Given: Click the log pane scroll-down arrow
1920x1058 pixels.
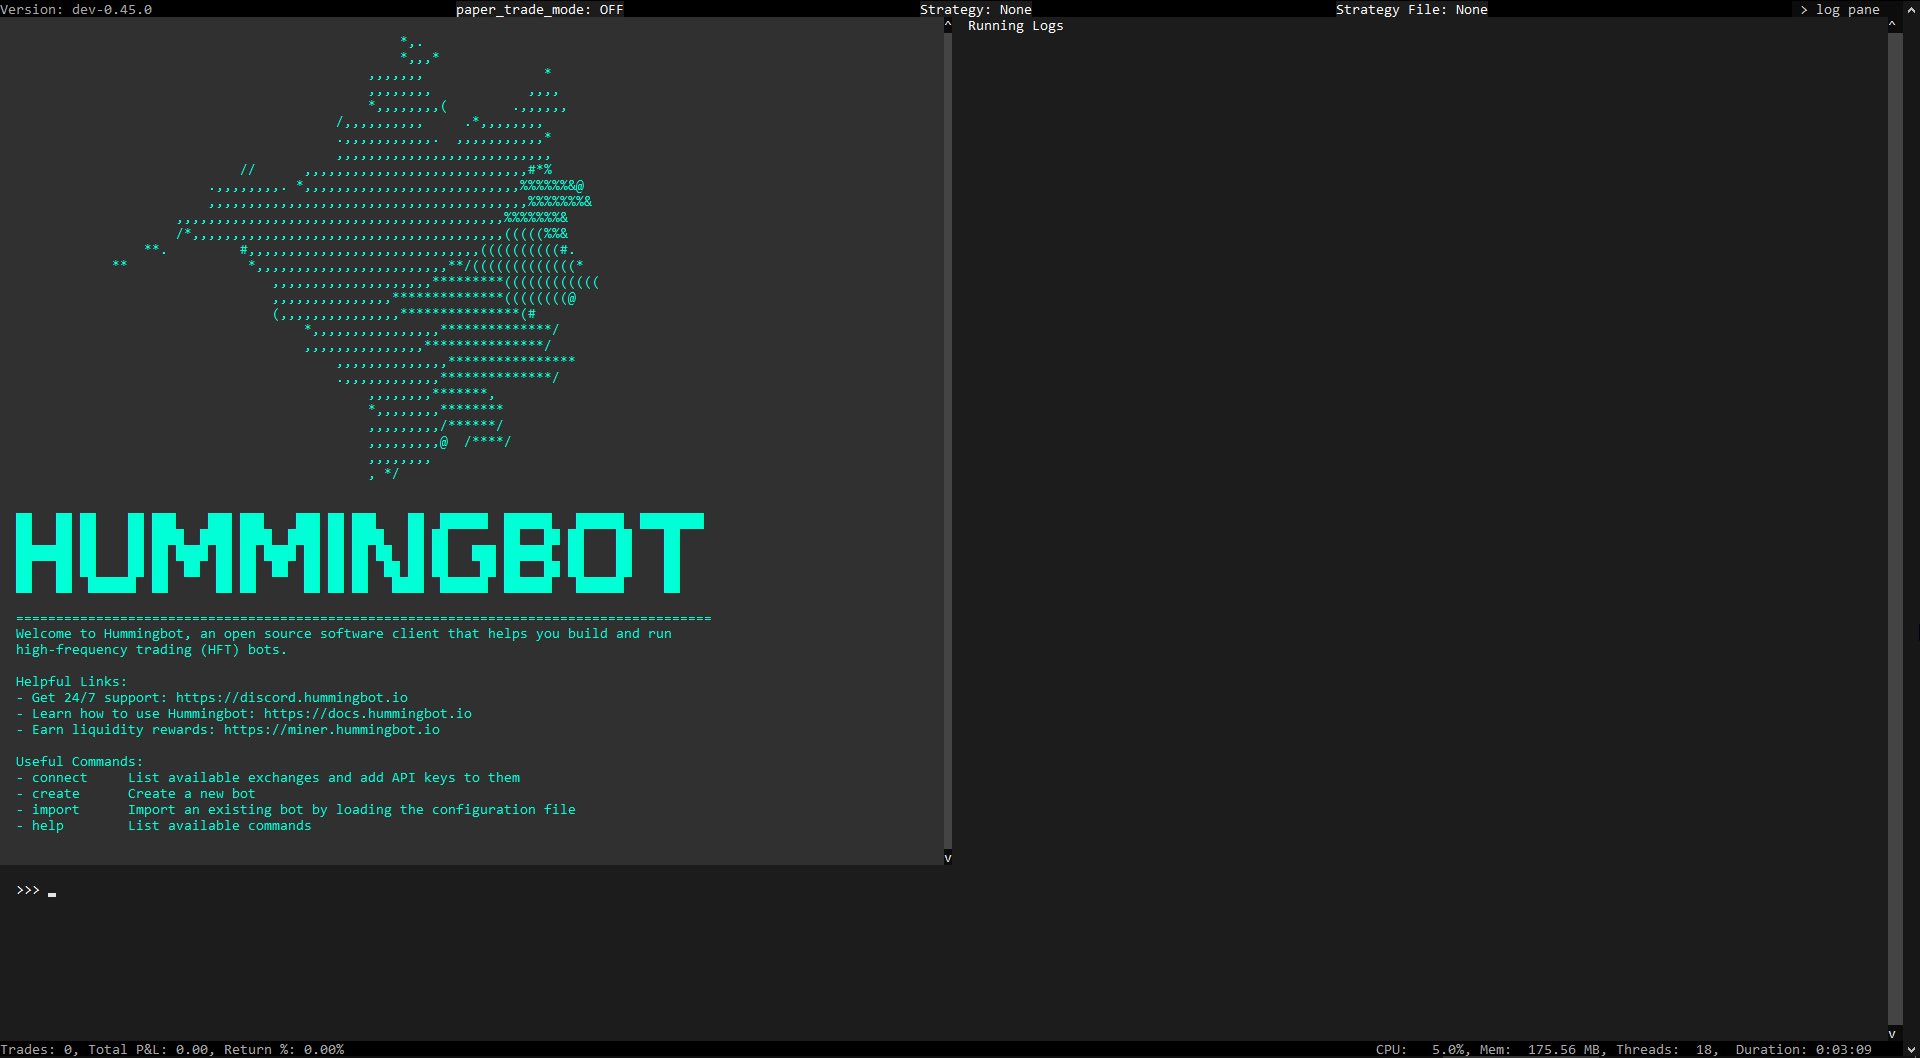Looking at the screenshot, I should click(x=1892, y=1034).
